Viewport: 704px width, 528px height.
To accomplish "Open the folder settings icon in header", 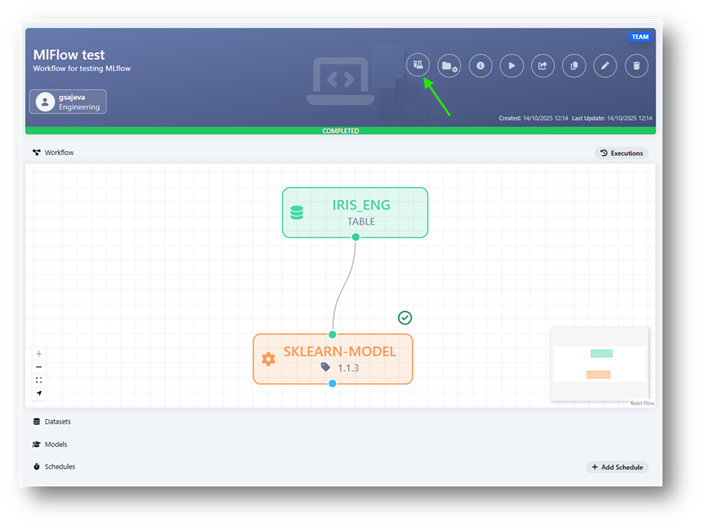I will click(x=449, y=66).
